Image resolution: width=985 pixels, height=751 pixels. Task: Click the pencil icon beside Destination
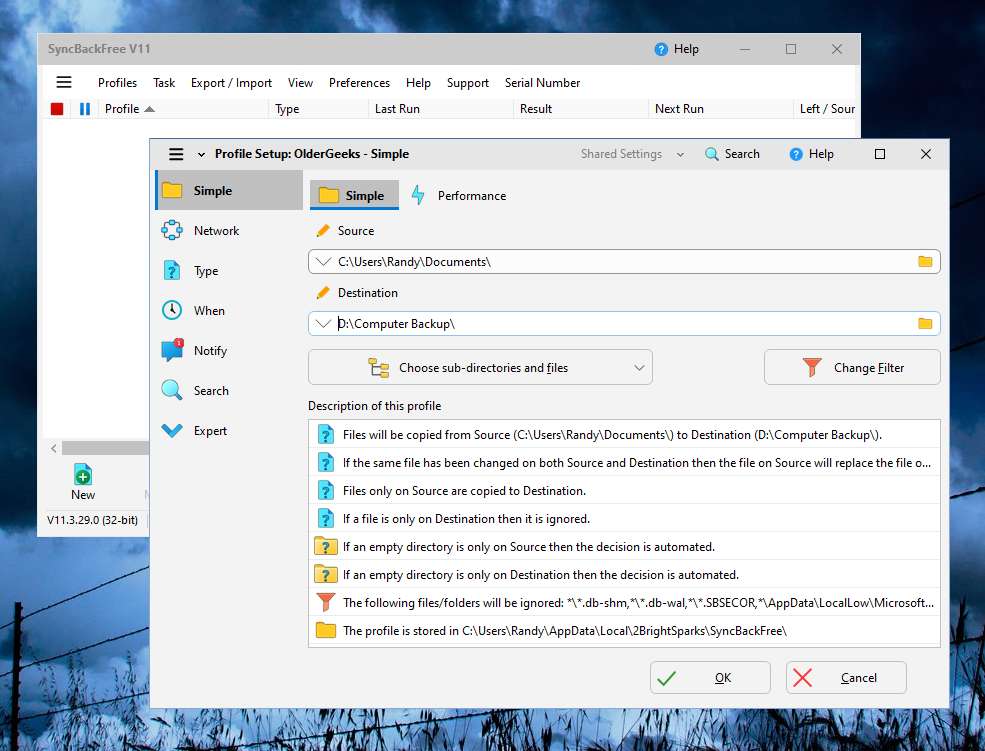point(323,293)
